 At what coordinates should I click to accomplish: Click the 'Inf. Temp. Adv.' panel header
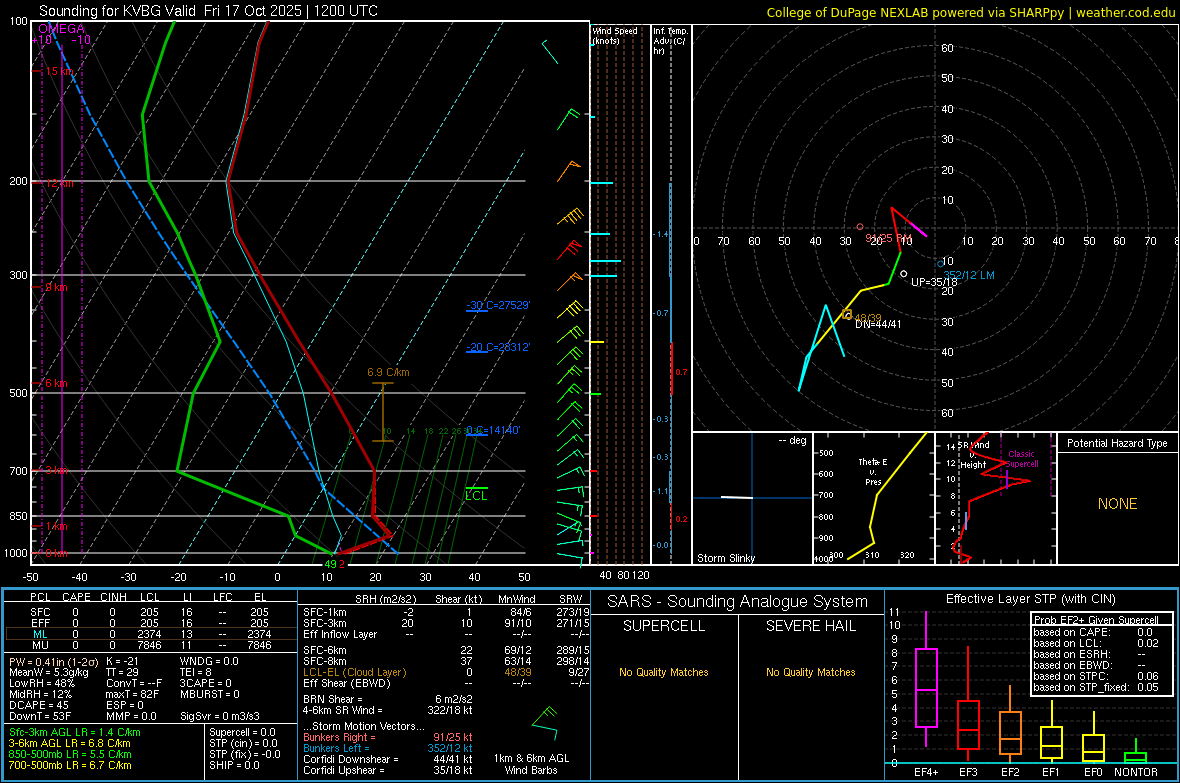click(670, 41)
